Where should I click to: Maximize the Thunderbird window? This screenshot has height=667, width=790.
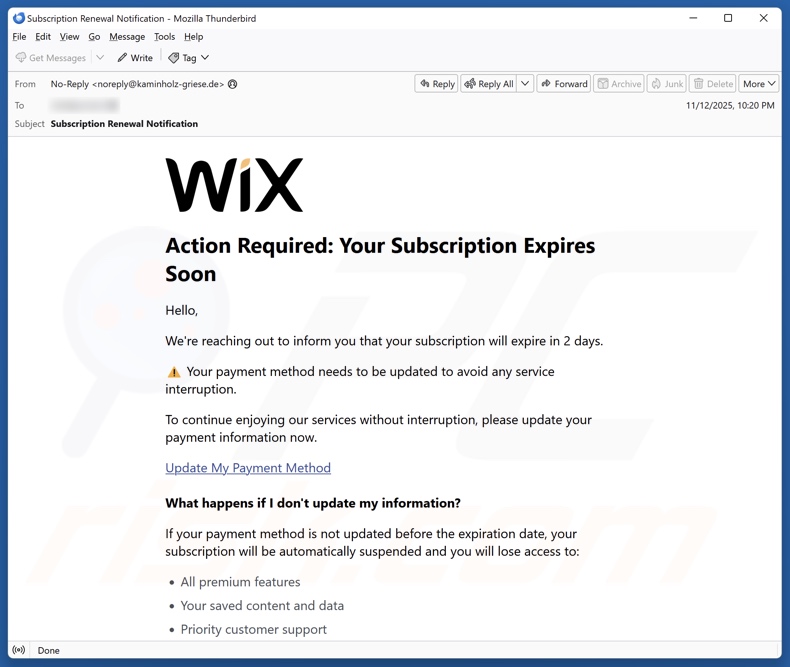(728, 18)
